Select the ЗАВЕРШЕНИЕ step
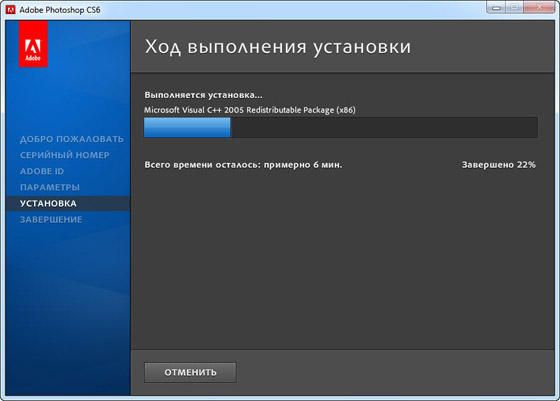 (51, 219)
